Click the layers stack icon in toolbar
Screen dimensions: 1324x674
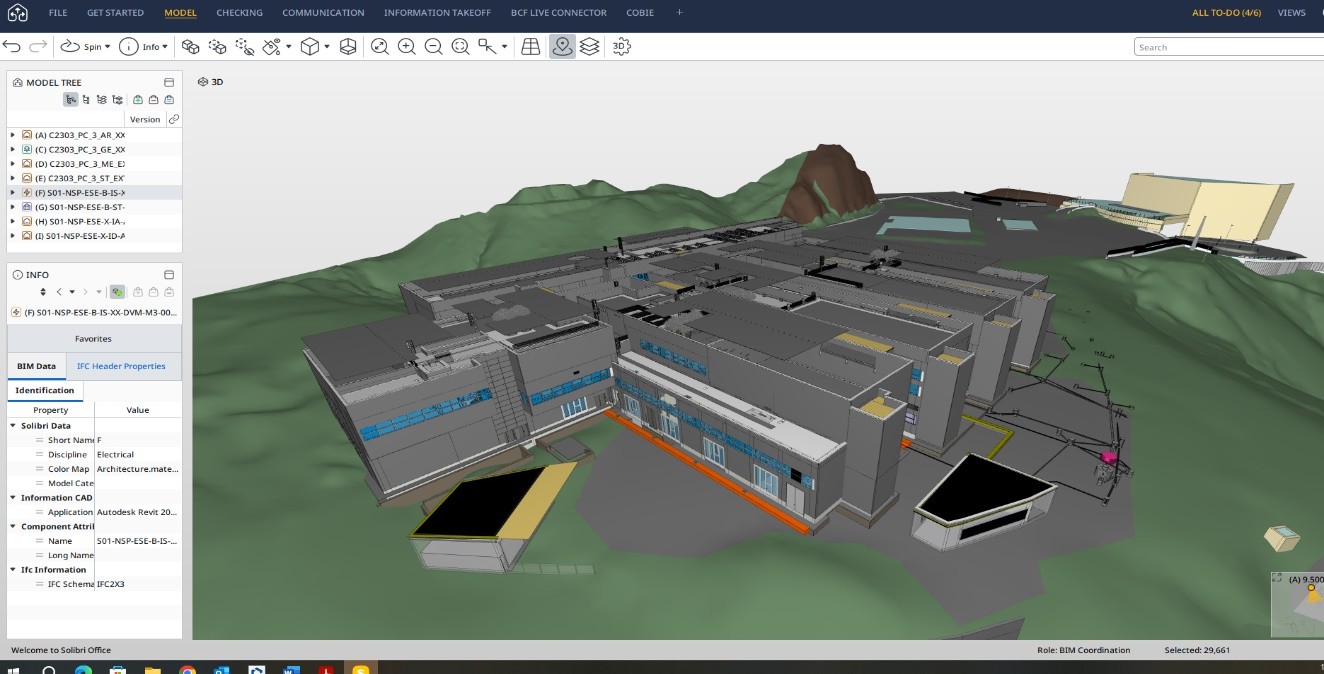pyautogui.click(x=590, y=47)
